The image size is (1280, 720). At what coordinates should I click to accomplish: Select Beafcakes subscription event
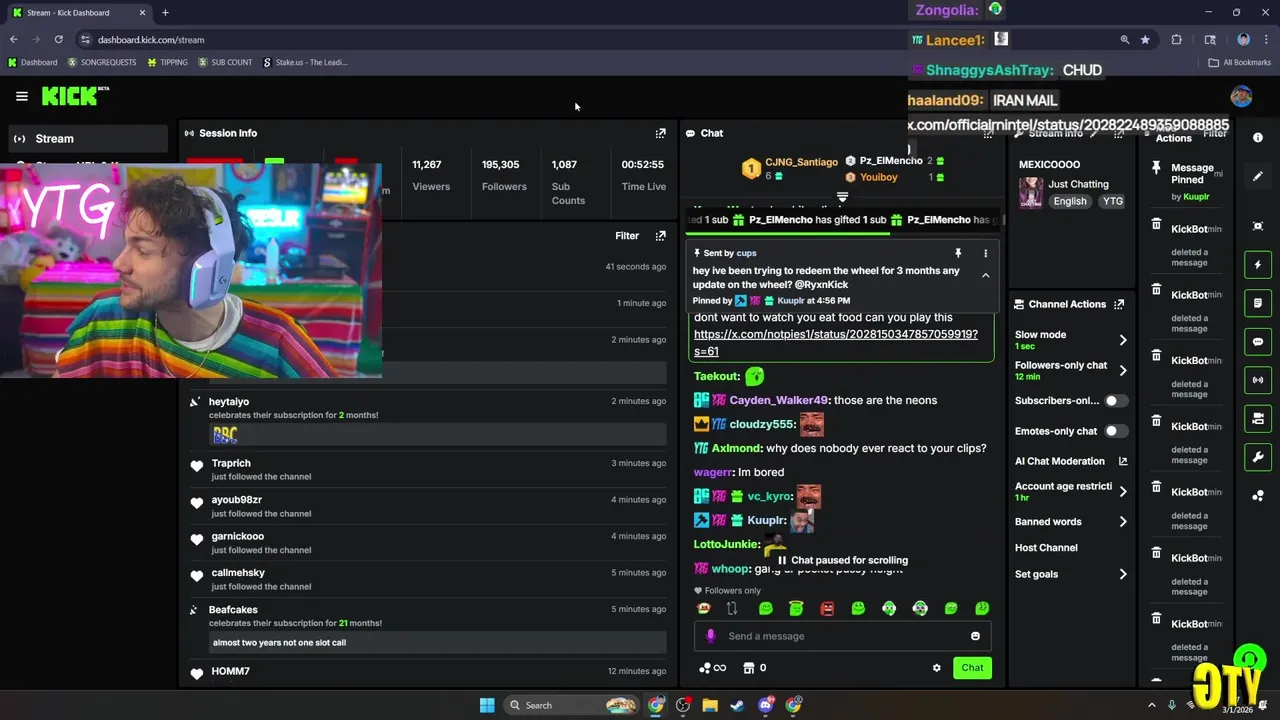430,629
